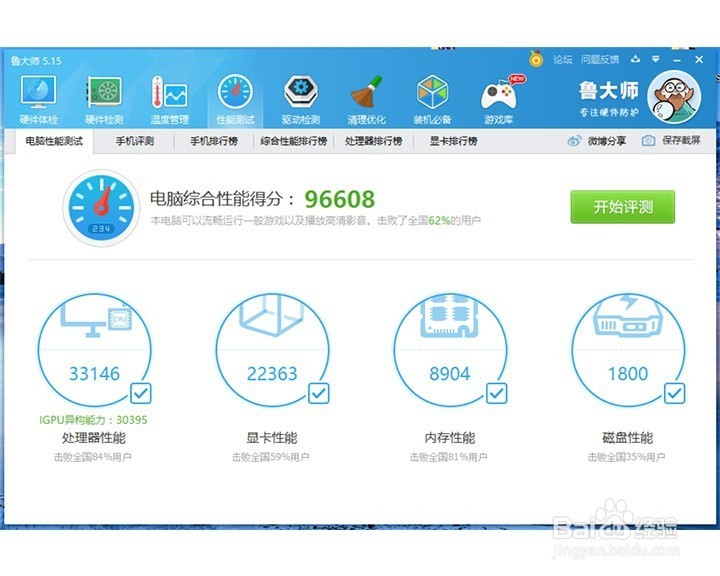Open the 论坛 forum link
The width and height of the screenshot is (720, 576).
click(x=562, y=59)
